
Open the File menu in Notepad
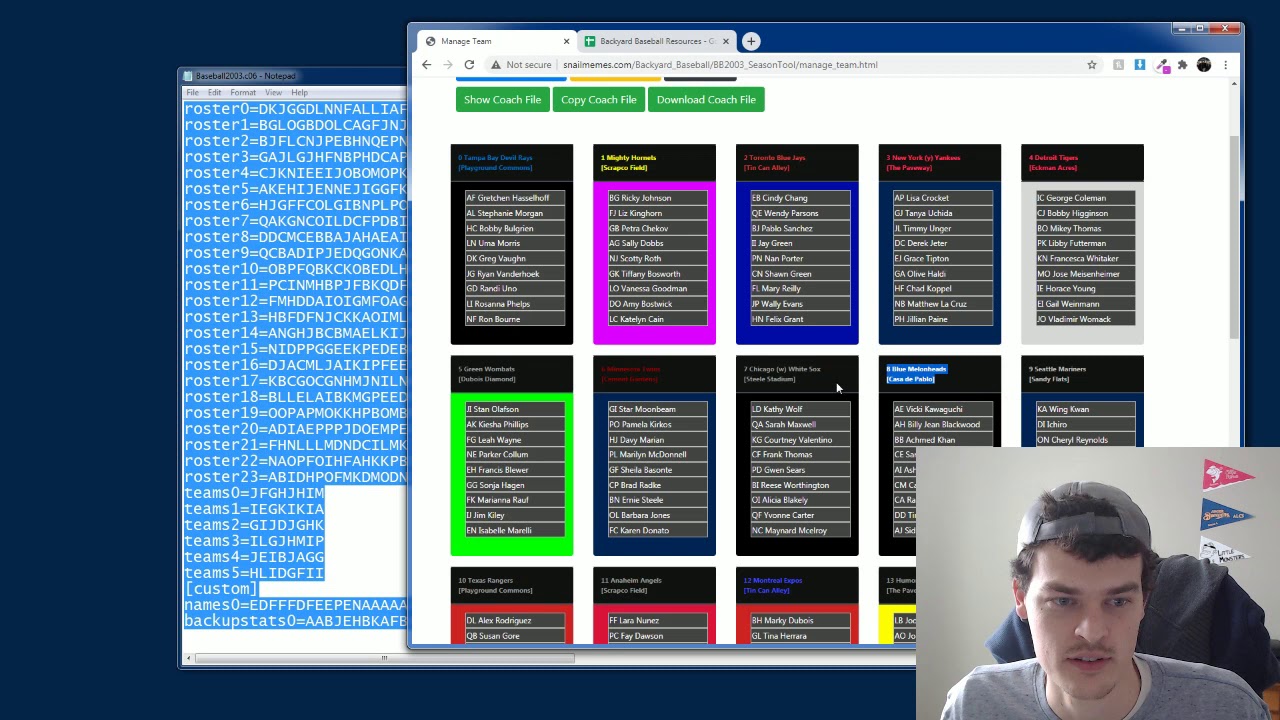point(192,93)
